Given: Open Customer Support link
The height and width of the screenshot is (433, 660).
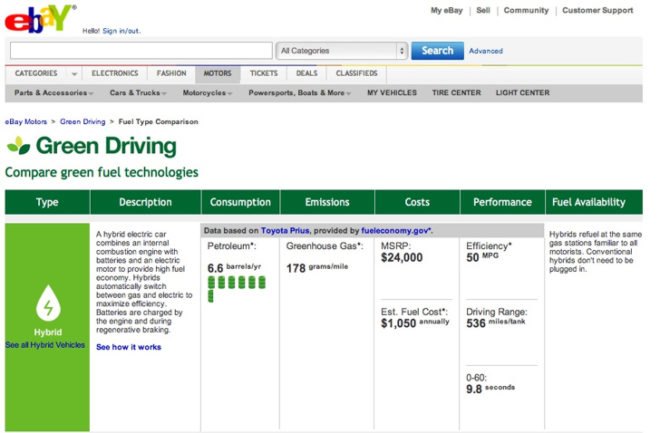Looking at the screenshot, I should click(x=597, y=11).
